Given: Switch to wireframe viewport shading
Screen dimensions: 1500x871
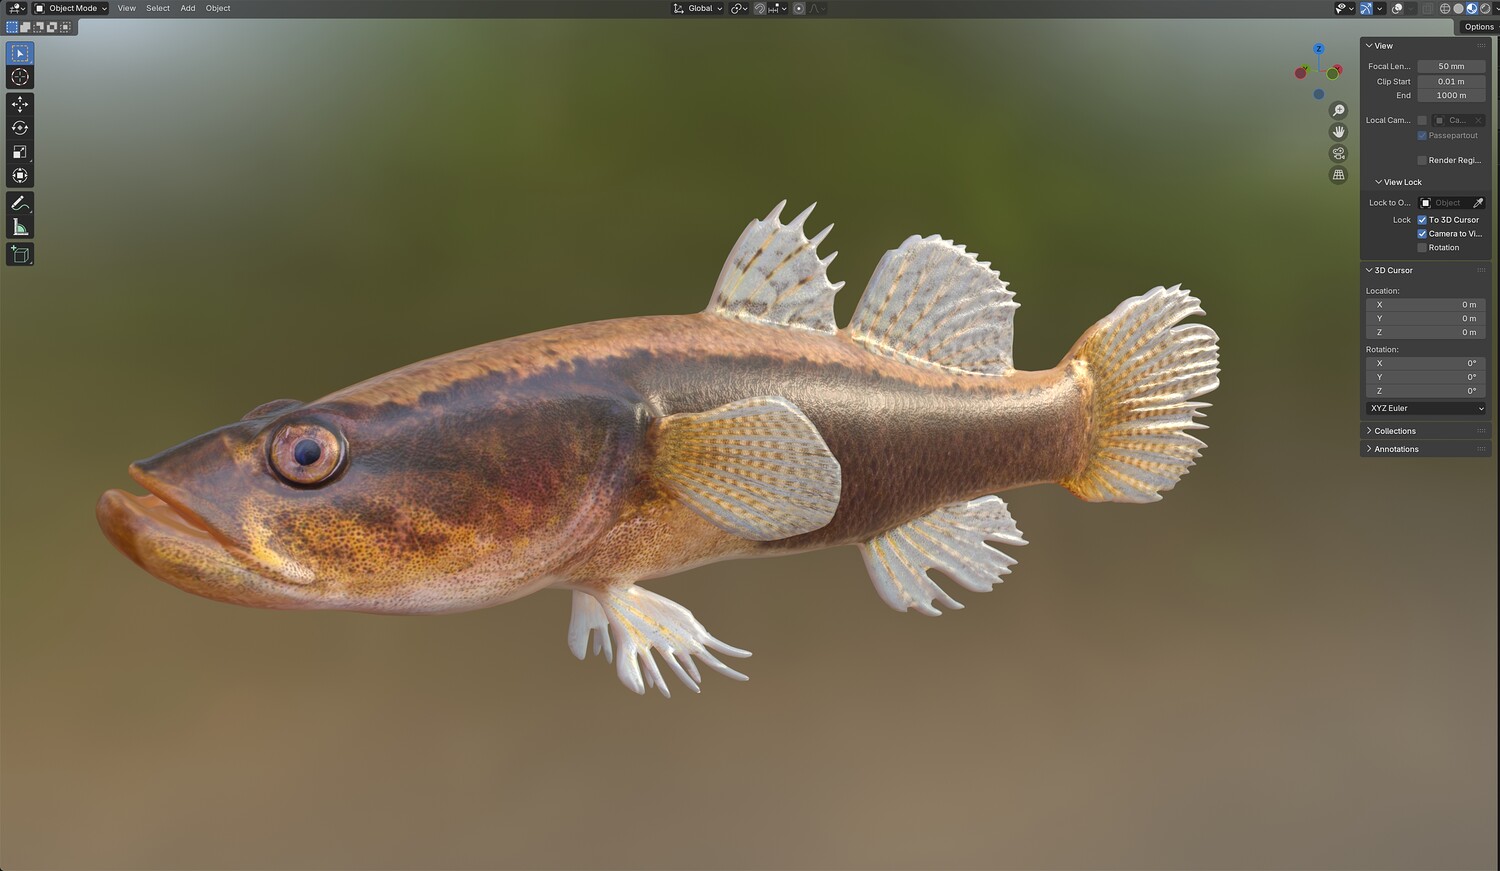Looking at the screenshot, I should (1445, 8).
